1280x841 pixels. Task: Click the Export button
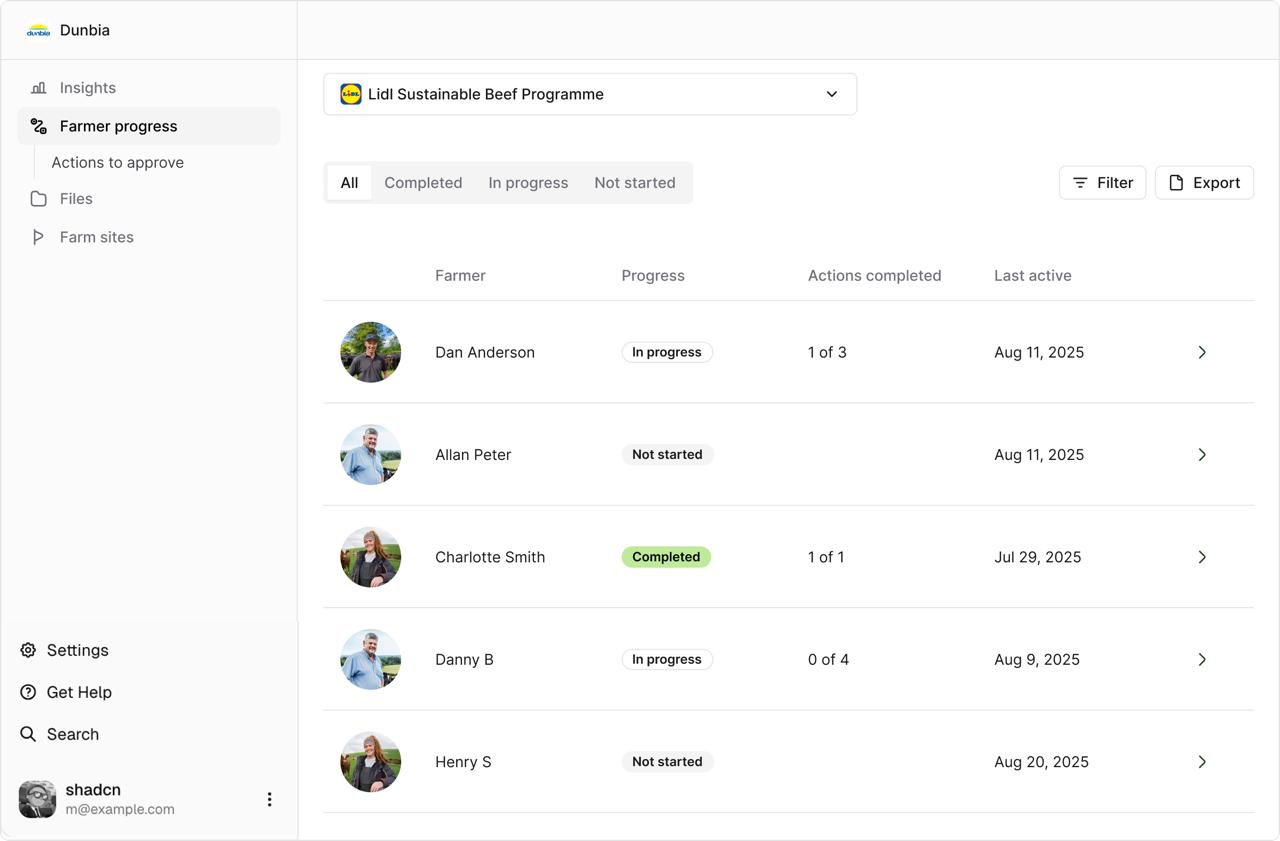click(x=1204, y=182)
